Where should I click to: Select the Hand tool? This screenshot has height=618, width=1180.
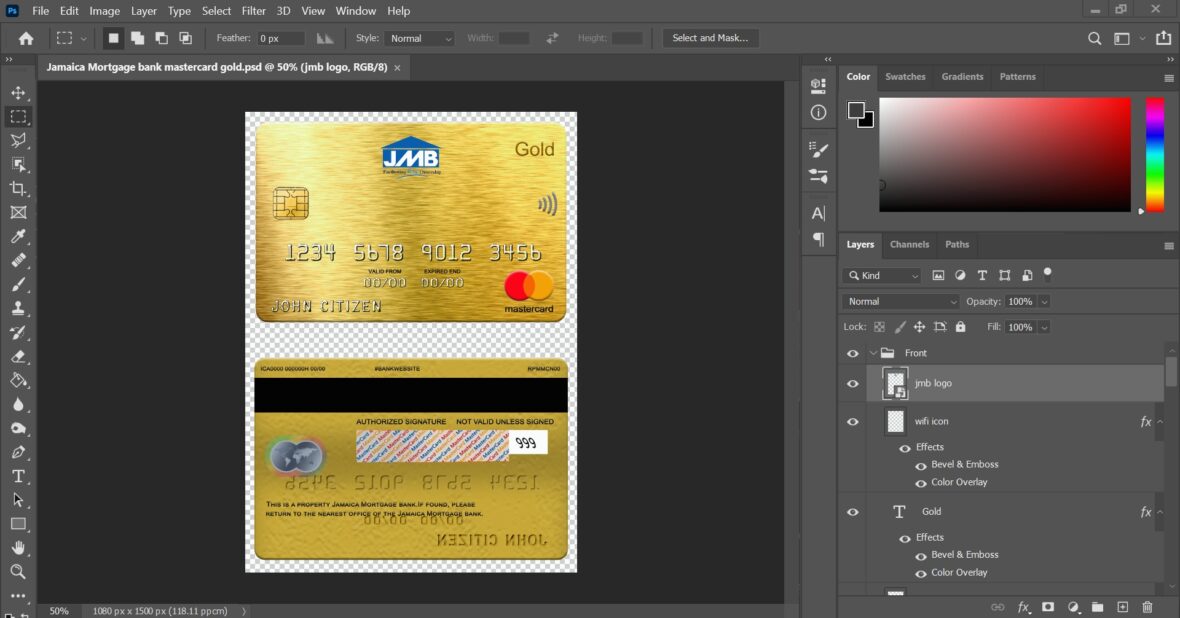(x=18, y=547)
